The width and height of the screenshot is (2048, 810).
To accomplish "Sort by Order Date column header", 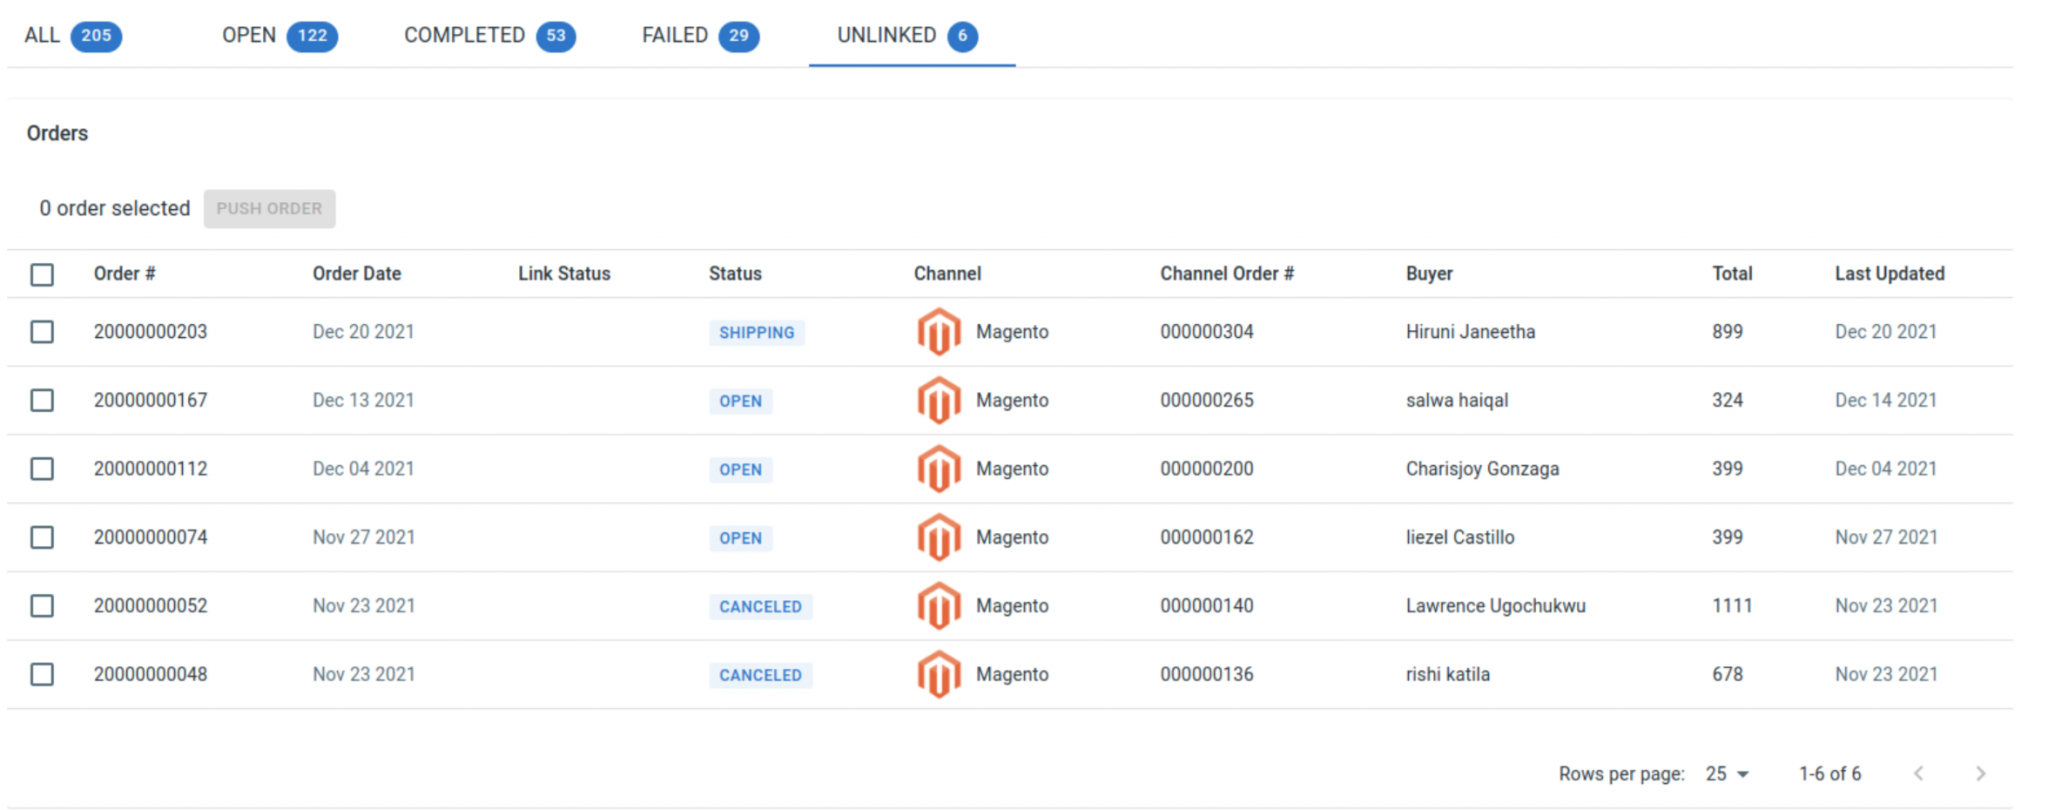I will pos(357,274).
